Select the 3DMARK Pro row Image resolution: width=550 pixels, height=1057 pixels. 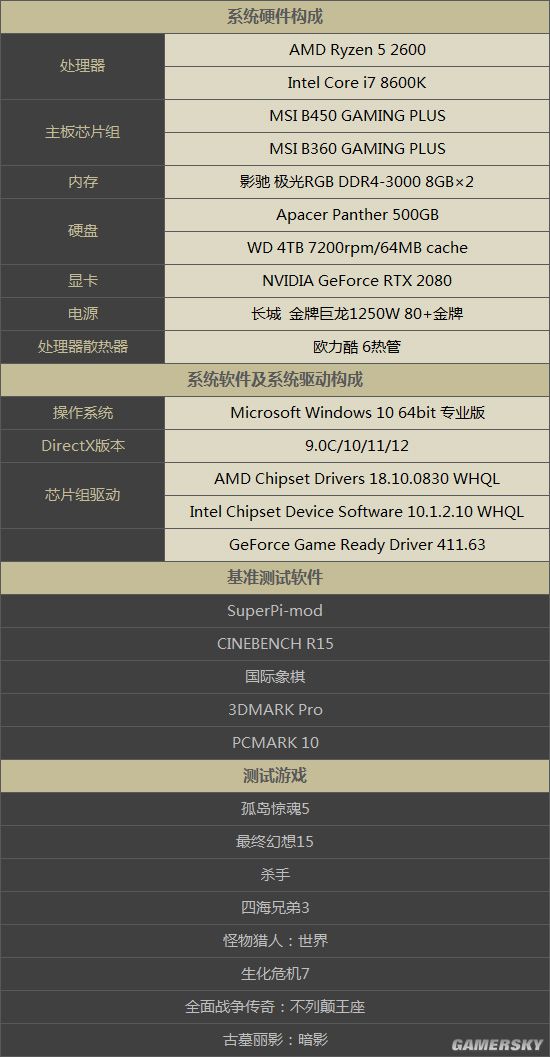coord(275,711)
